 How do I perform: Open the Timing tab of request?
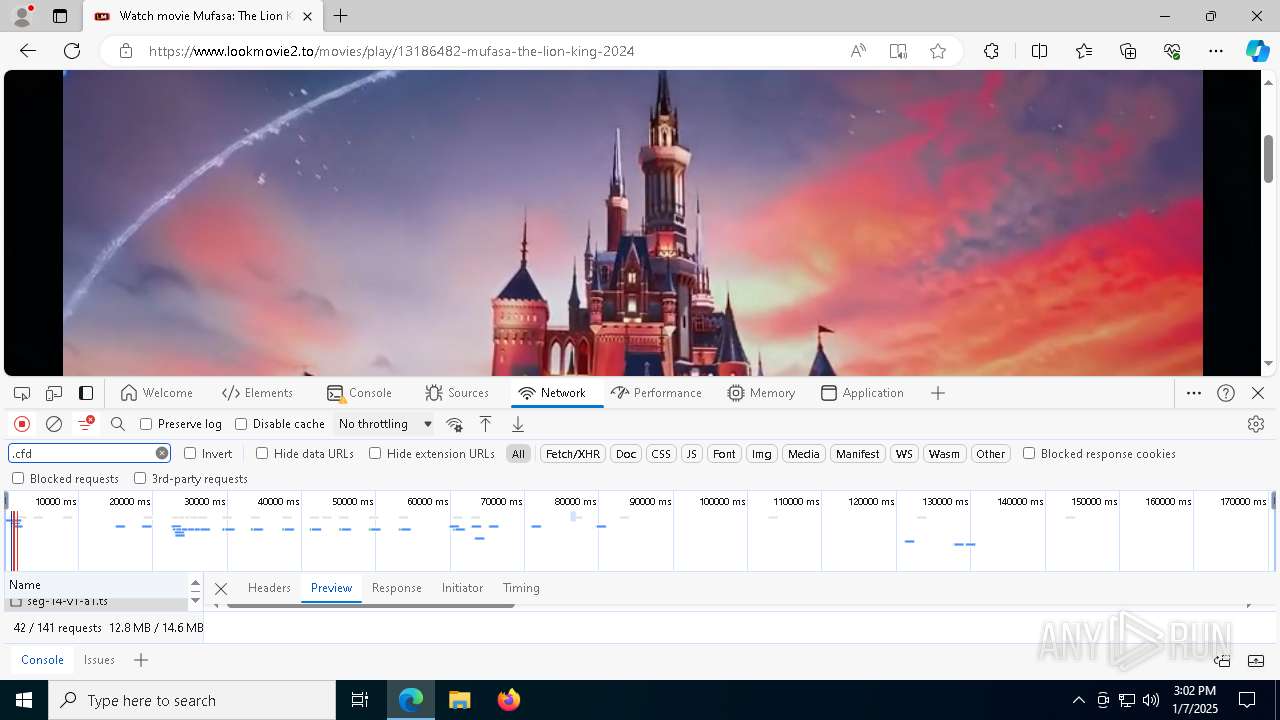[521, 588]
